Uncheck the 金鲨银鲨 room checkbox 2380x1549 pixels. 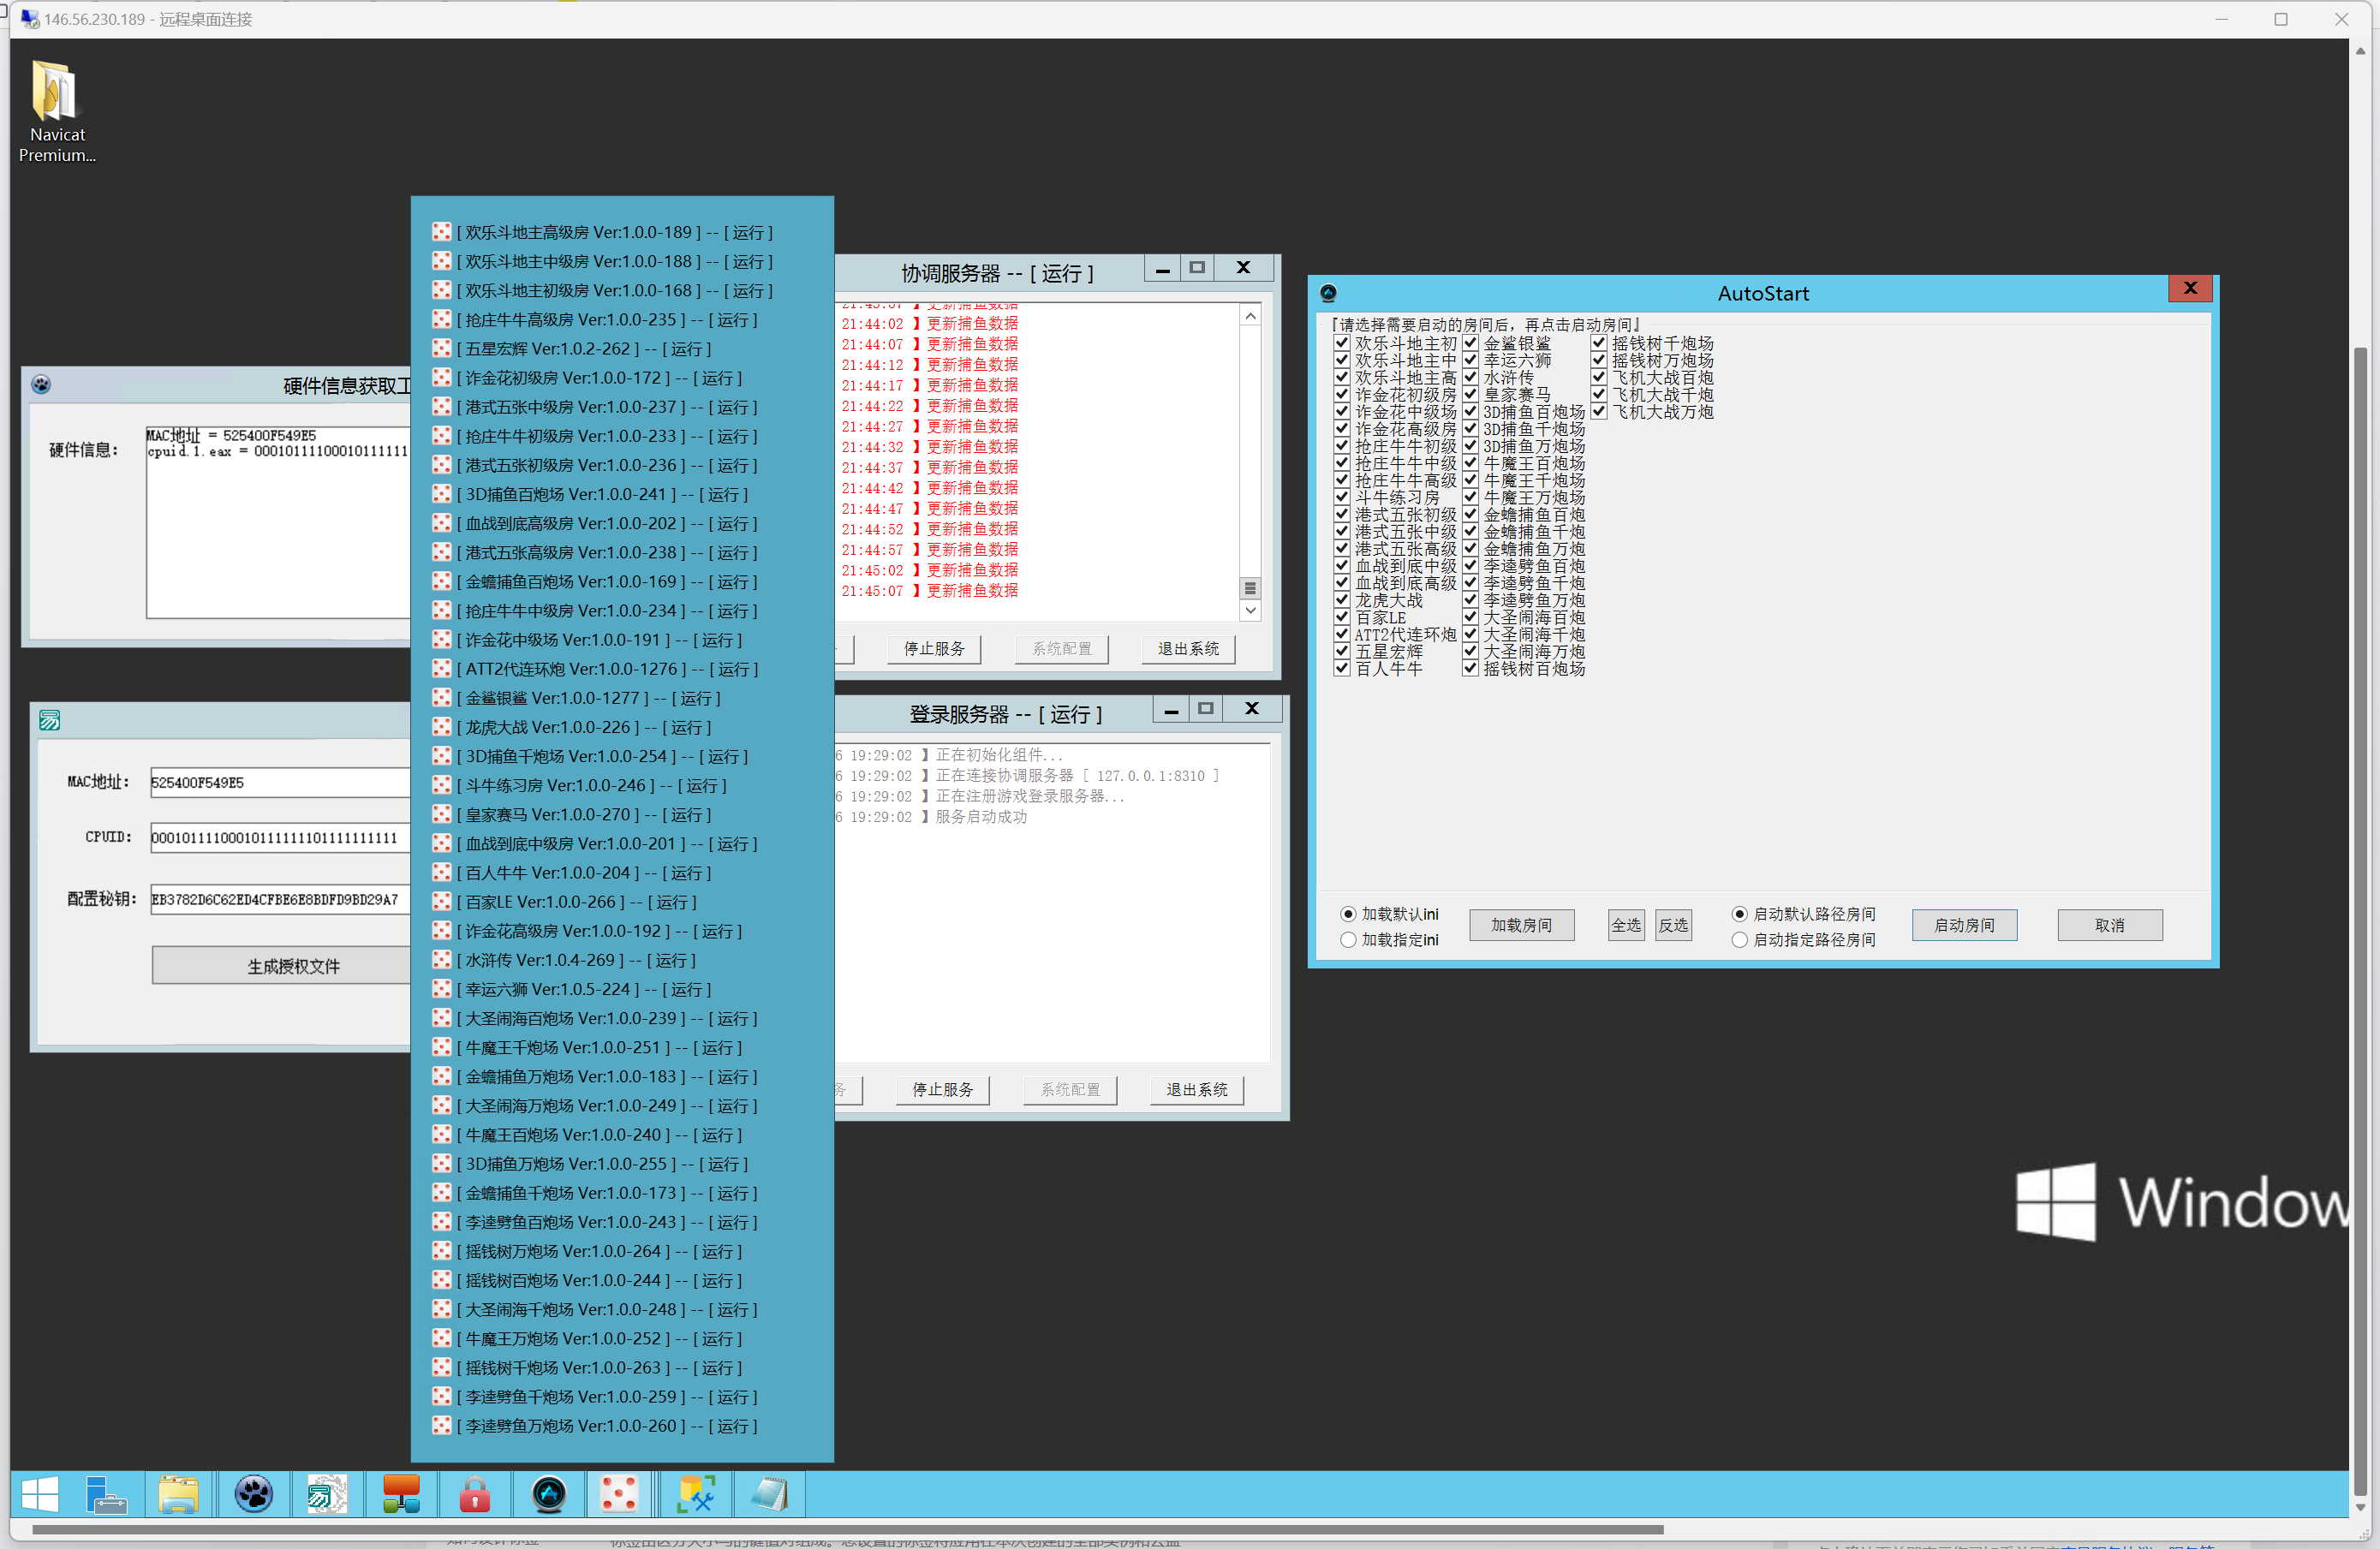click(1470, 343)
